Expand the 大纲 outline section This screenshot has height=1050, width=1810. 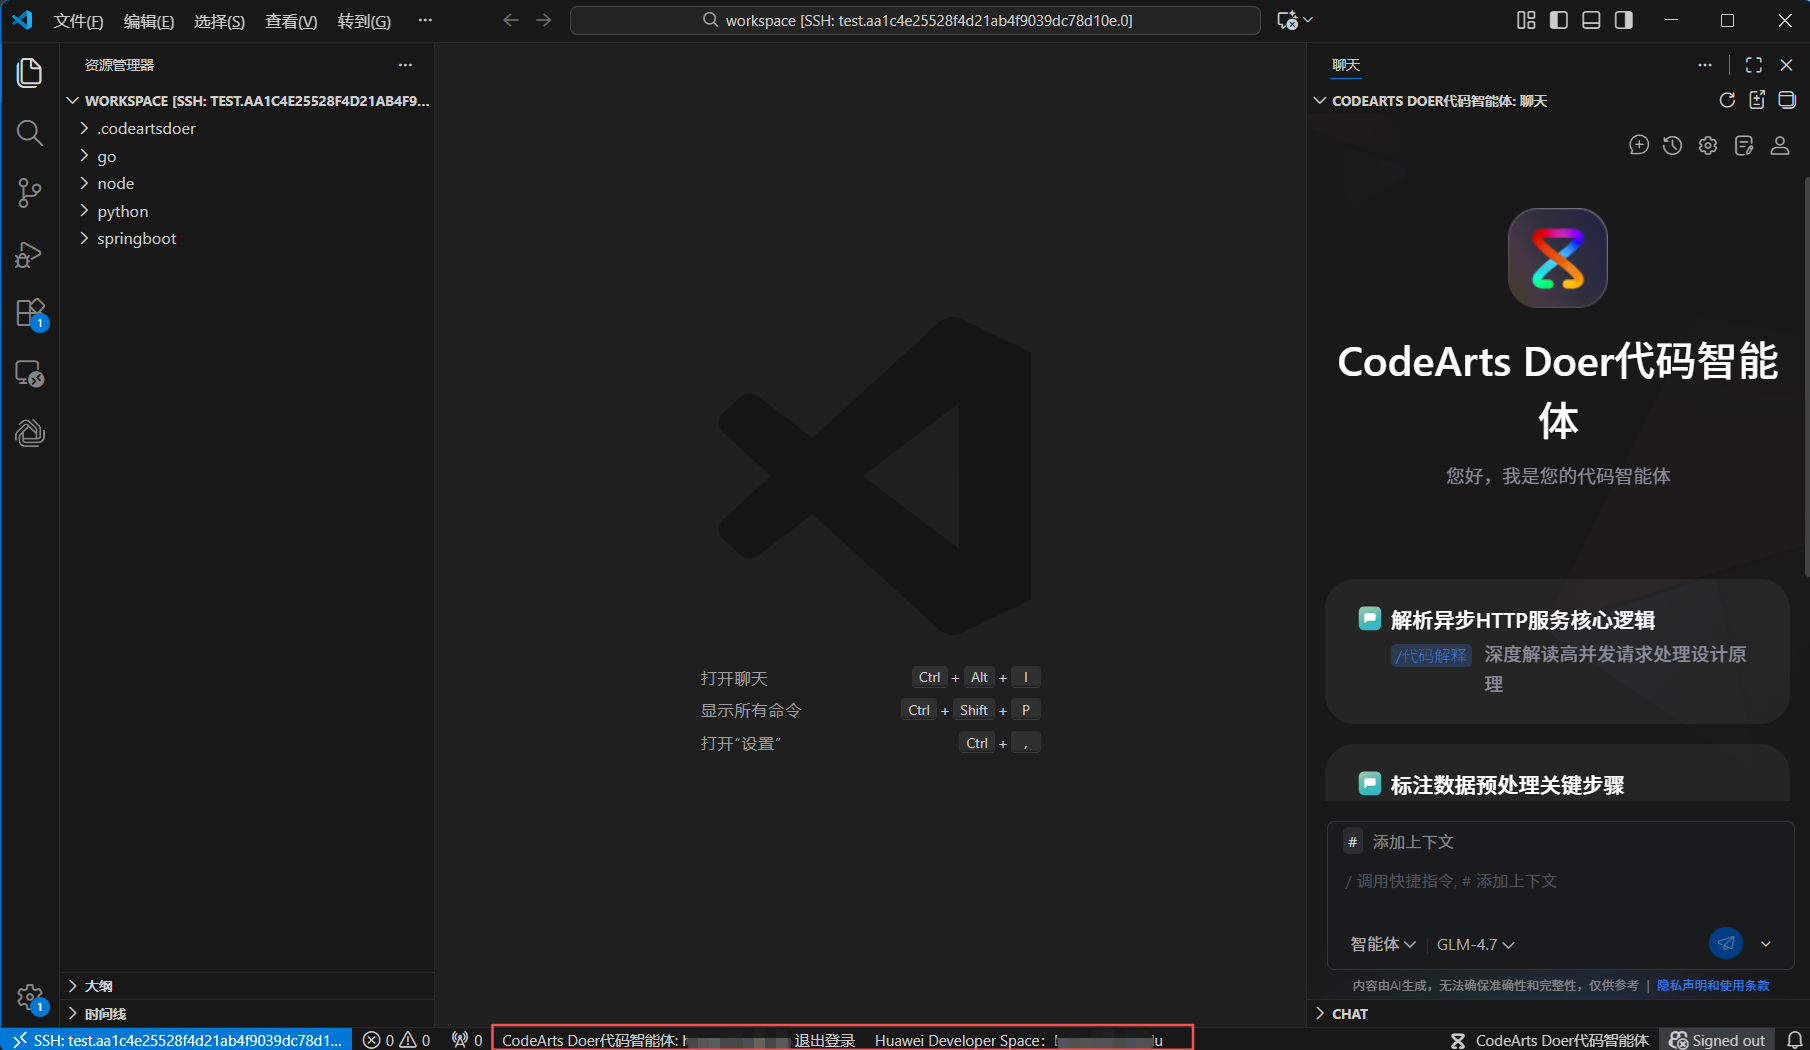[x=247, y=986]
